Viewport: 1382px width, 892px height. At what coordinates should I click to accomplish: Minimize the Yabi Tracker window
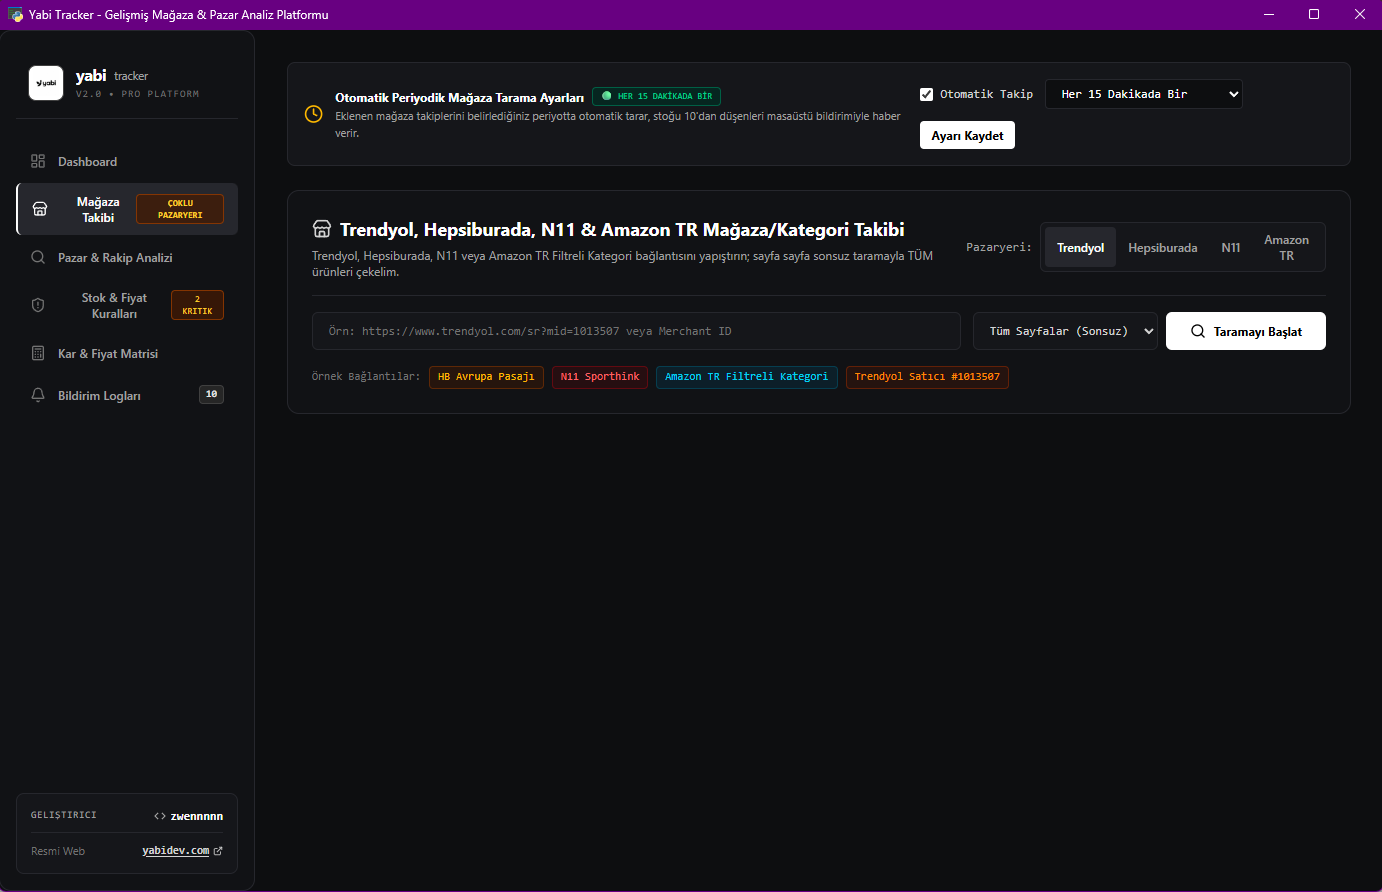click(x=1268, y=14)
